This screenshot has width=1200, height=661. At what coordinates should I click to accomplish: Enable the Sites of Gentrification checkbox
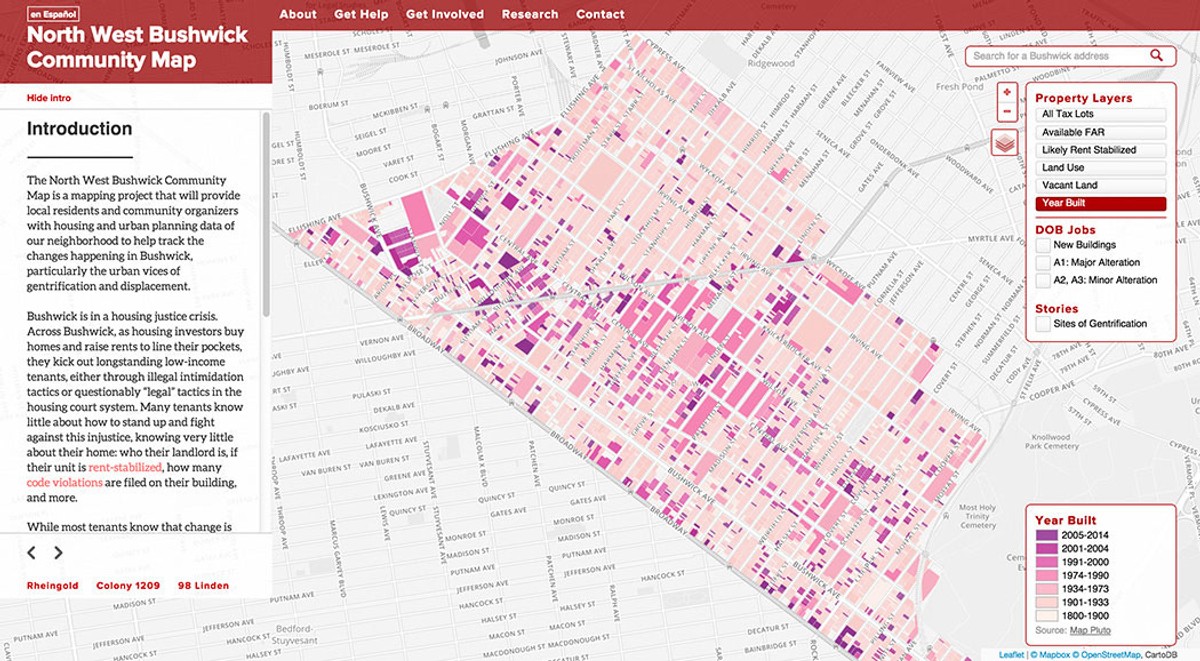pyautogui.click(x=1043, y=324)
